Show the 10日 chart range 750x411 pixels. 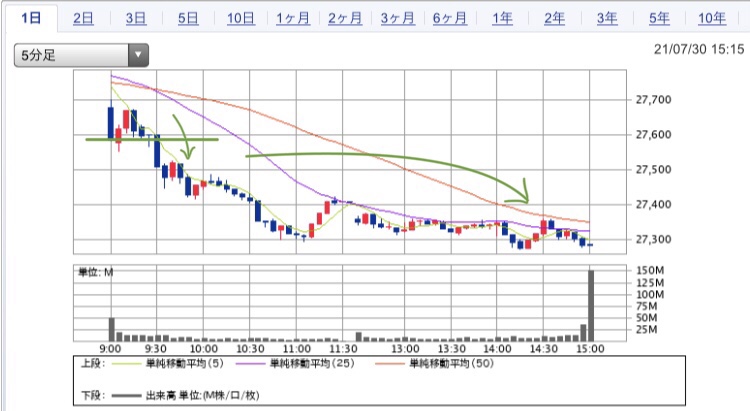coord(241,19)
